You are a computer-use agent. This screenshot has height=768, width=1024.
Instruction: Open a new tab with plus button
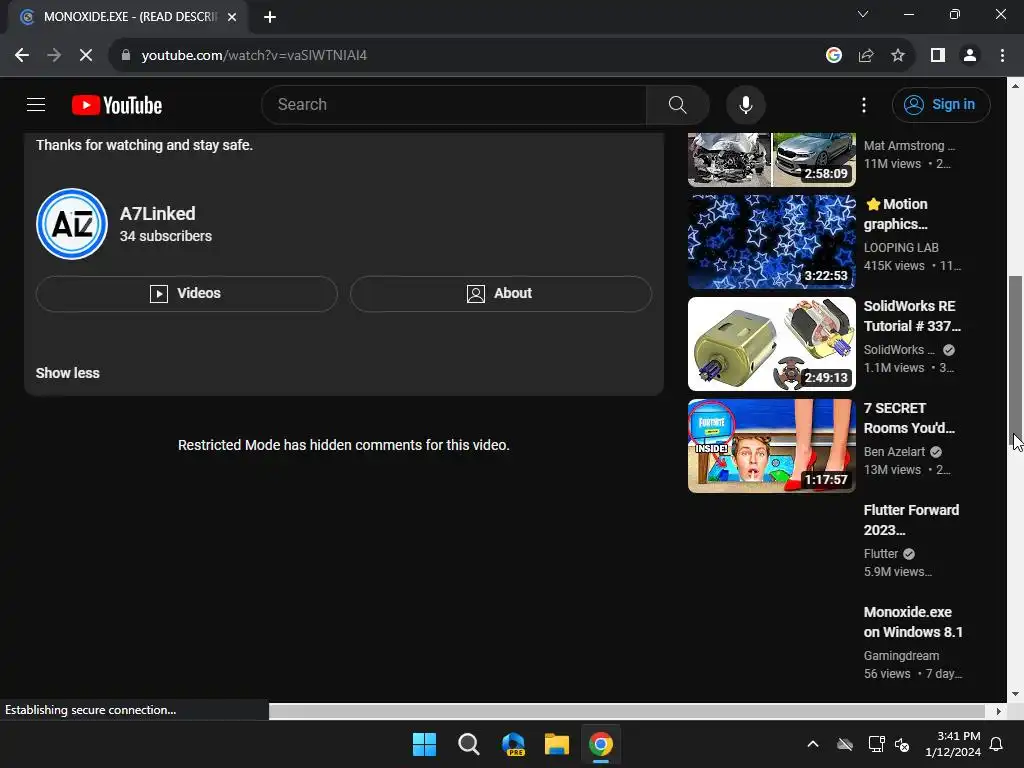(x=270, y=17)
